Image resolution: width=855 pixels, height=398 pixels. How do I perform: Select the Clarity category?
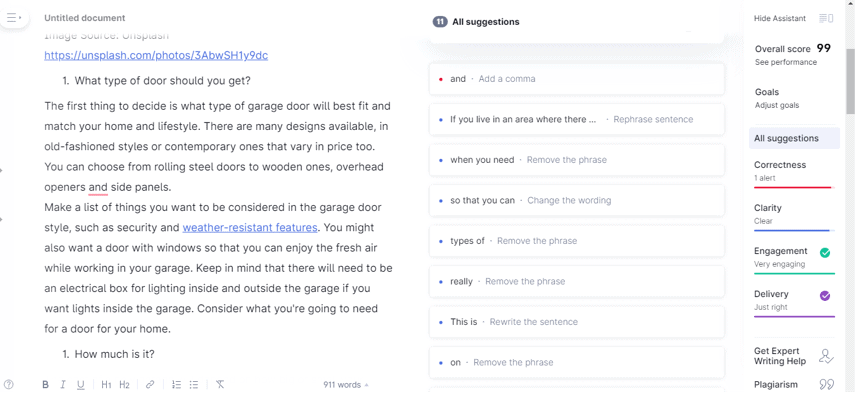(794, 215)
